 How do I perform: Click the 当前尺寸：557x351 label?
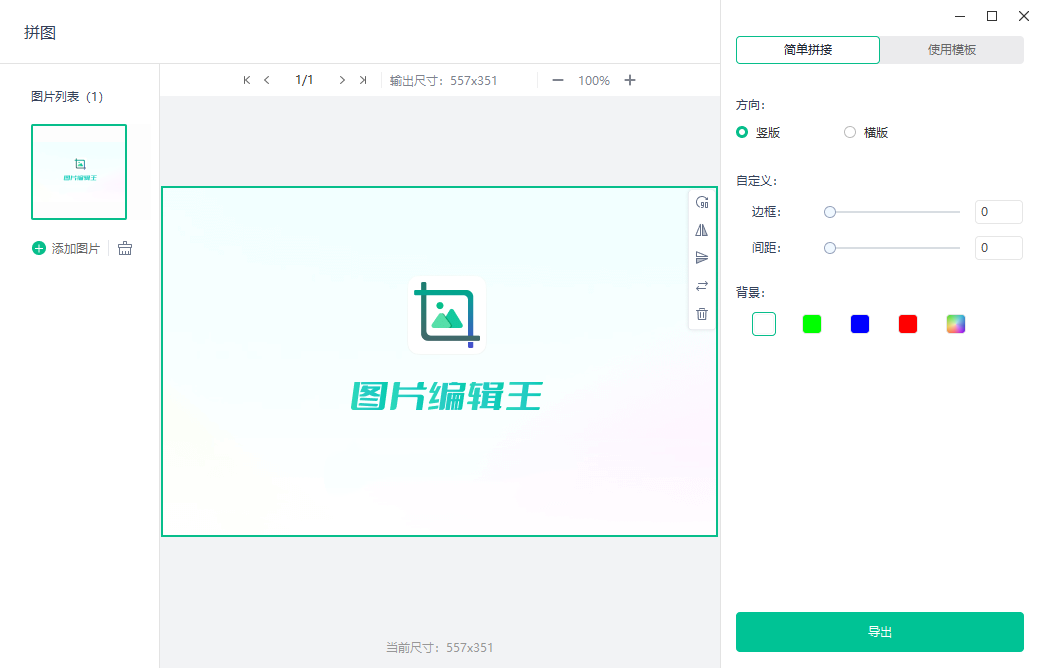click(x=440, y=647)
